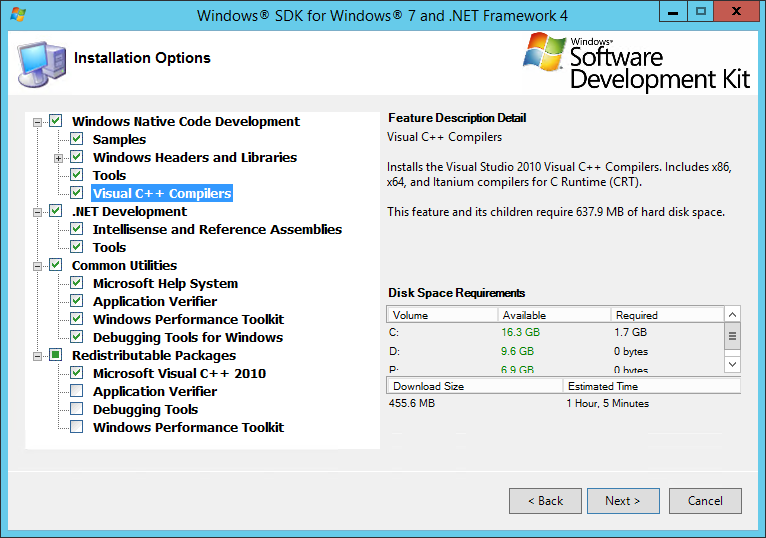Collapse the Common Utilities tree node
This screenshot has height=538, width=766.
click(38, 266)
